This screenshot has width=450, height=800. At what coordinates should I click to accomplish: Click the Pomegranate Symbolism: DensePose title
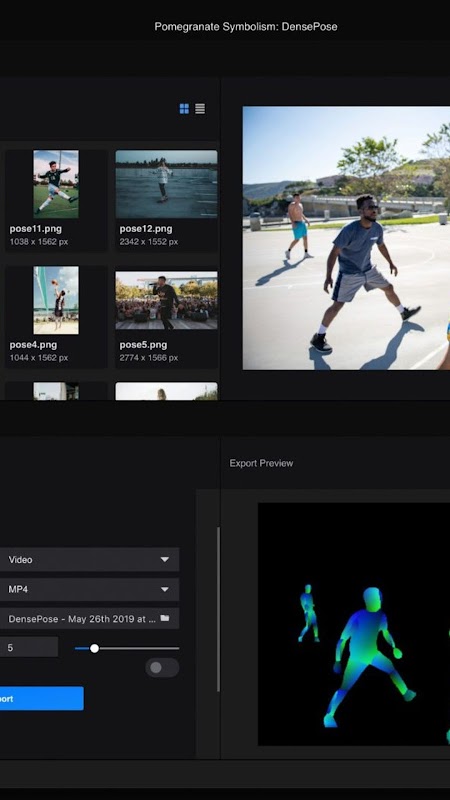[x=246, y=27]
